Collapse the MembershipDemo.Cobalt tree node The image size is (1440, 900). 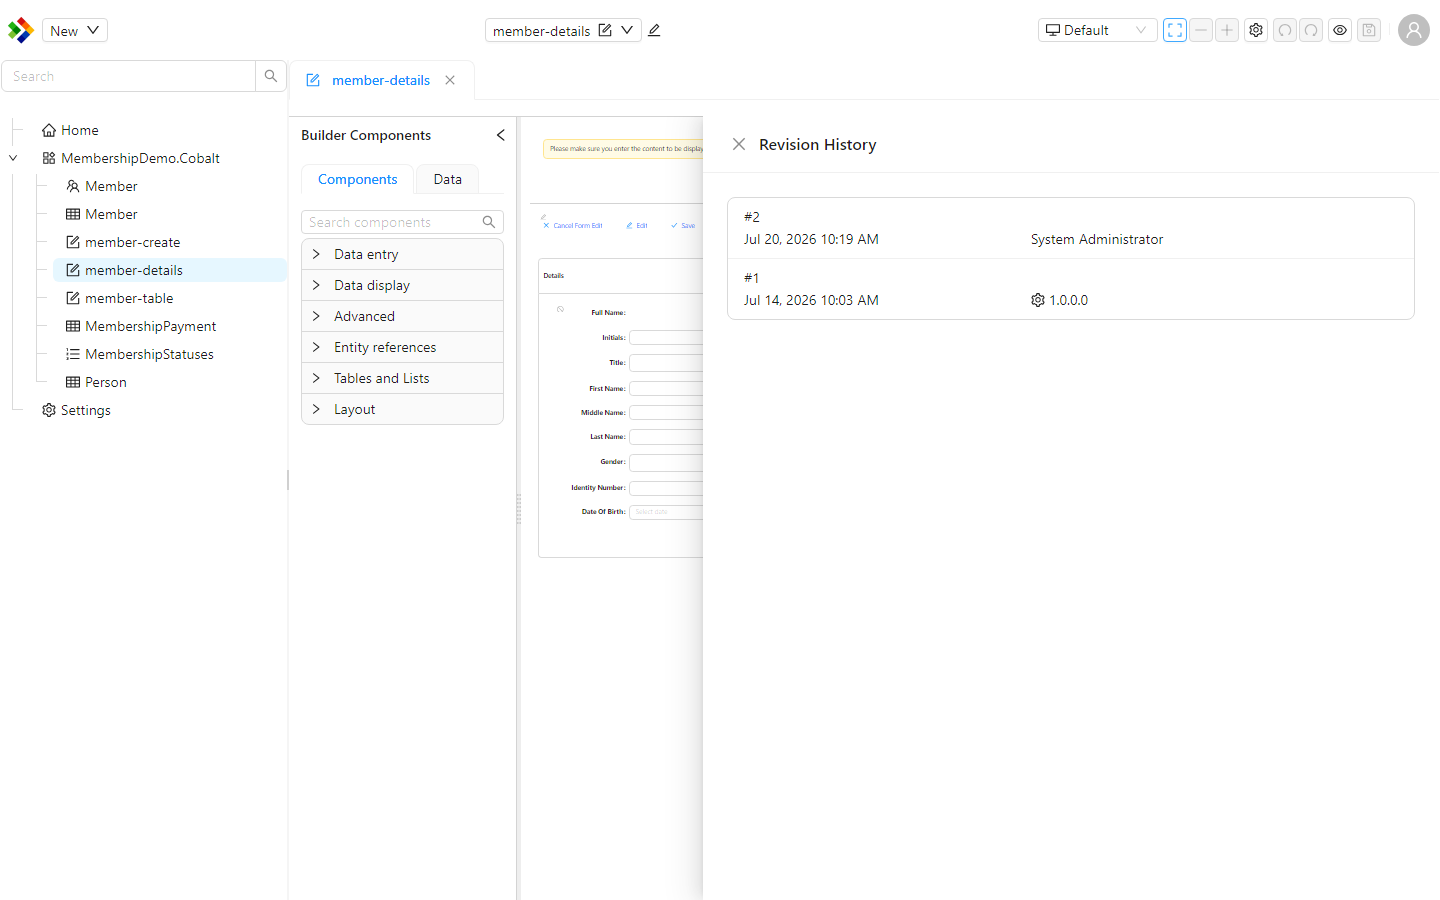[x=13, y=158]
